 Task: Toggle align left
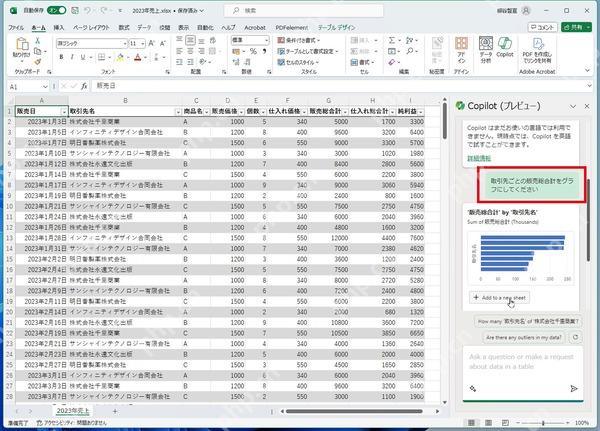coord(179,51)
